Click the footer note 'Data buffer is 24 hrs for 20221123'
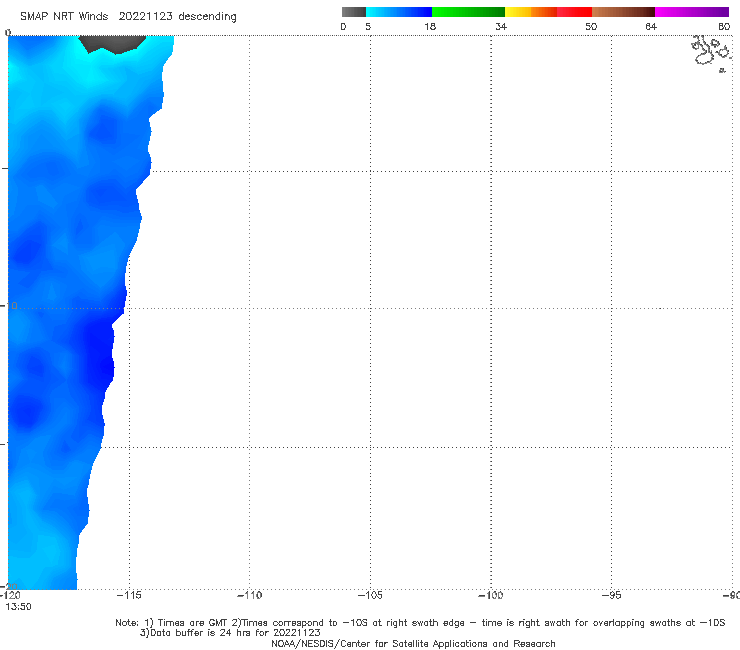This screenshot has width=740, height=650. (230, 633)
